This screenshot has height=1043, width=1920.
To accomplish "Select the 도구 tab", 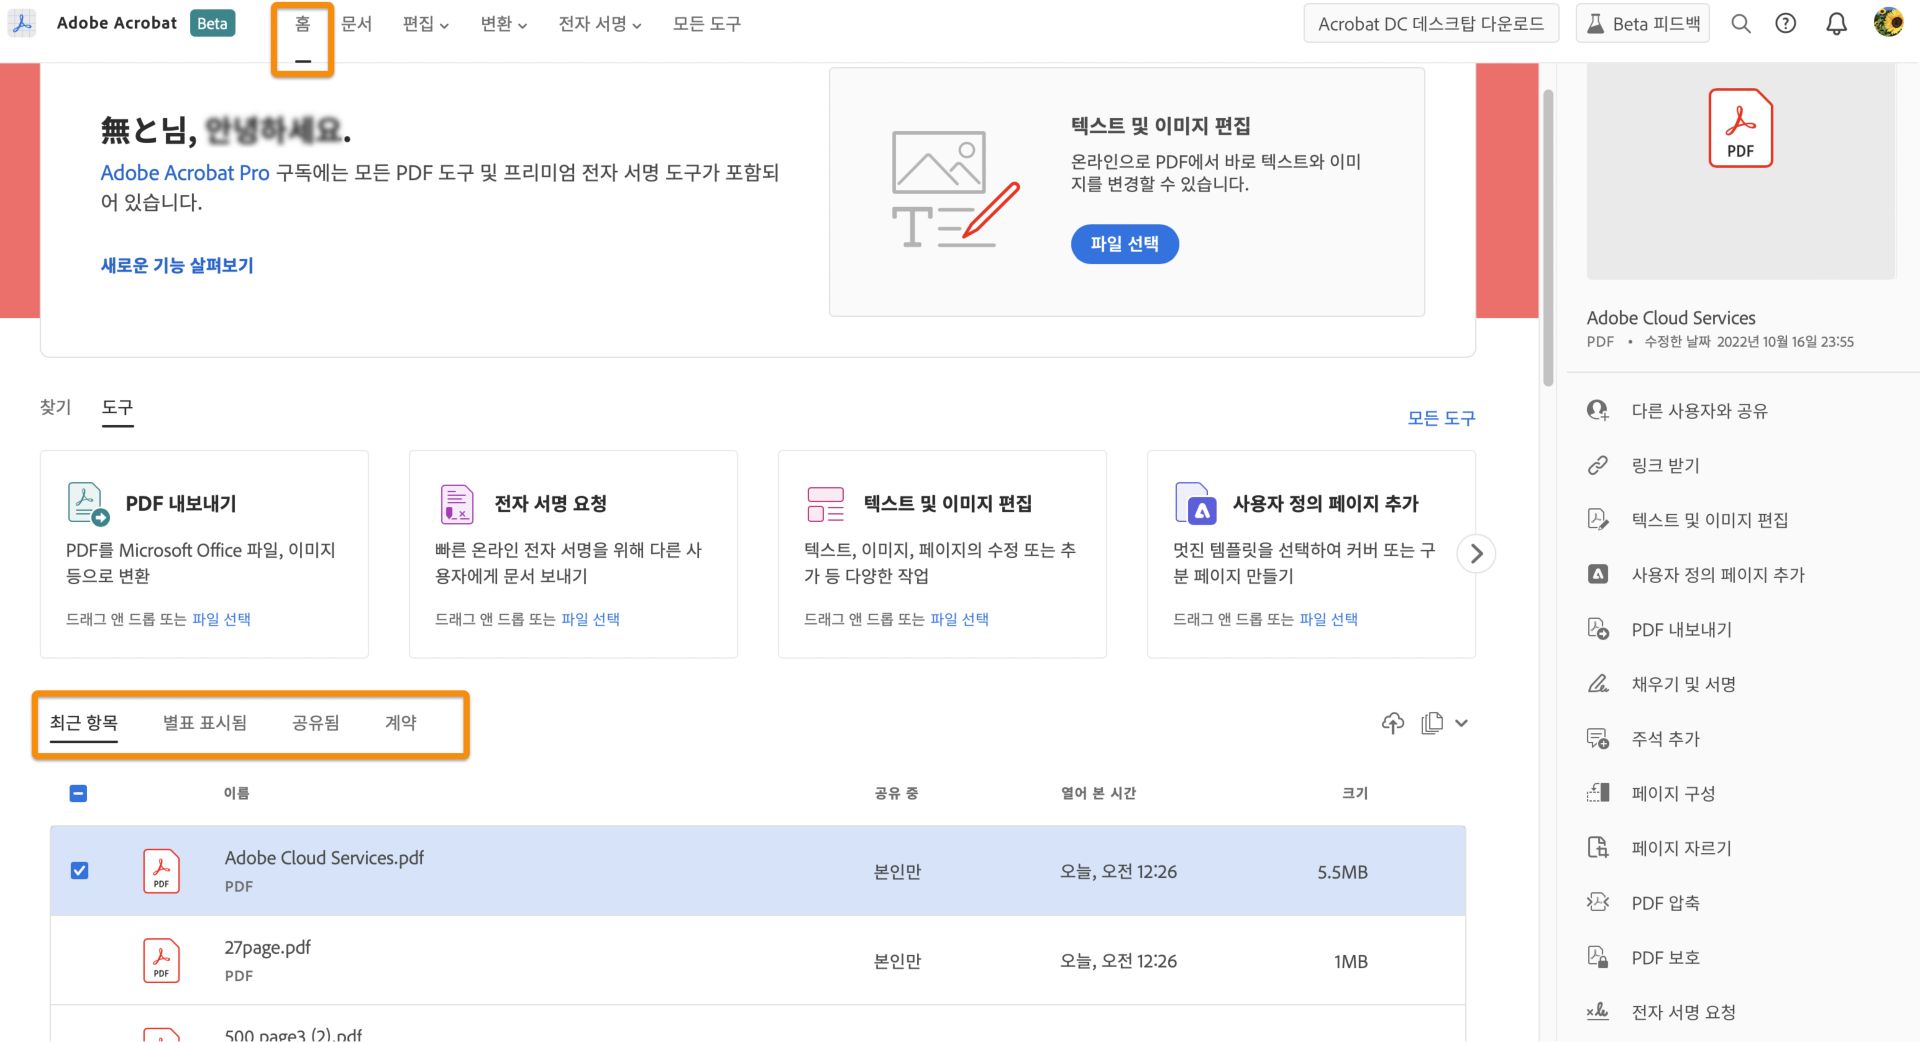I will 117,407.
